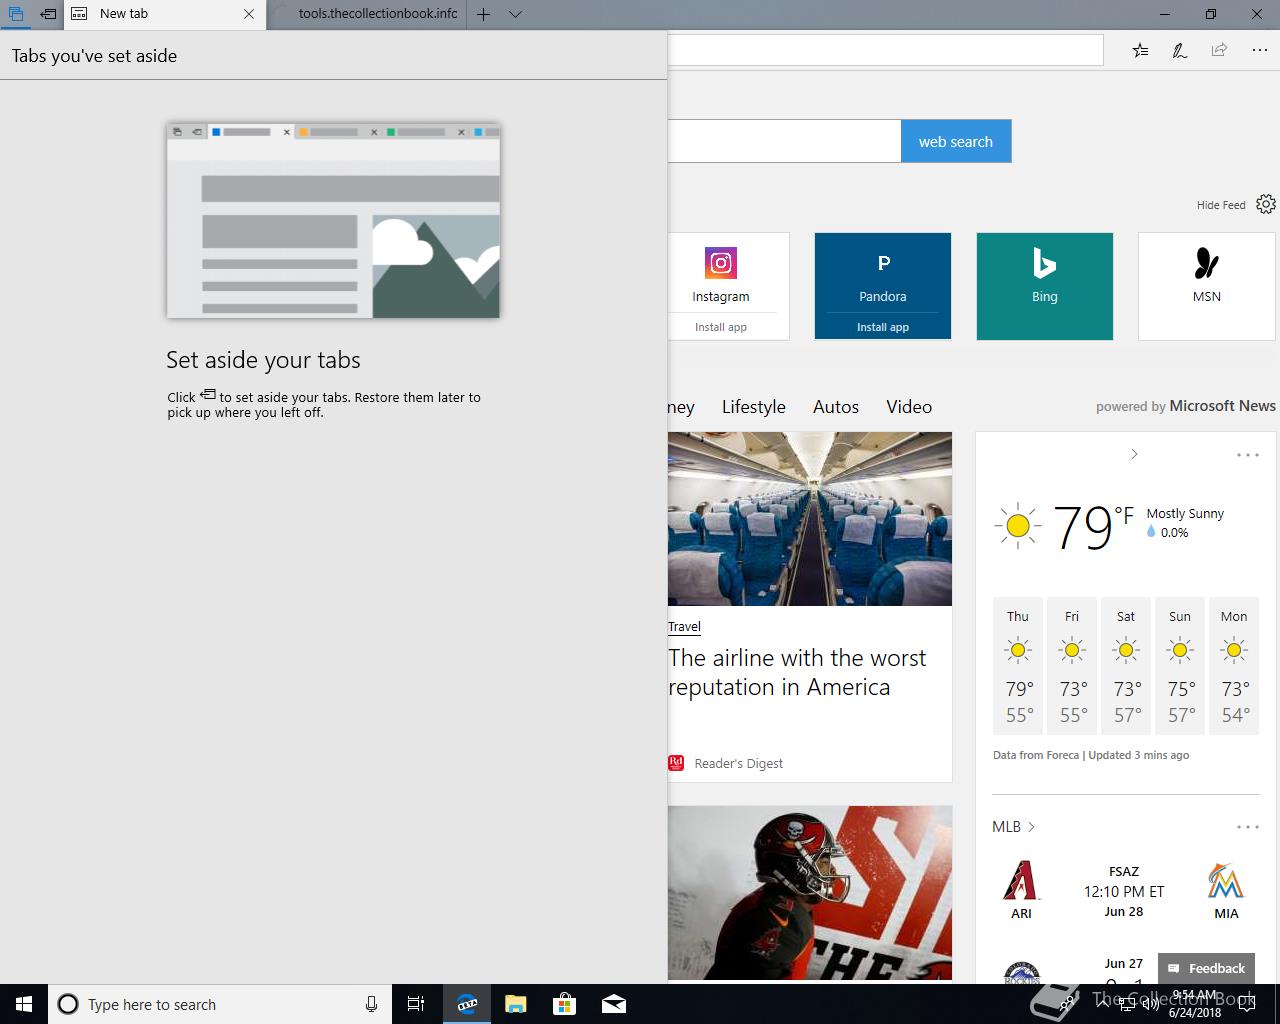Open the airplane cabin article image

coord(810,518)
